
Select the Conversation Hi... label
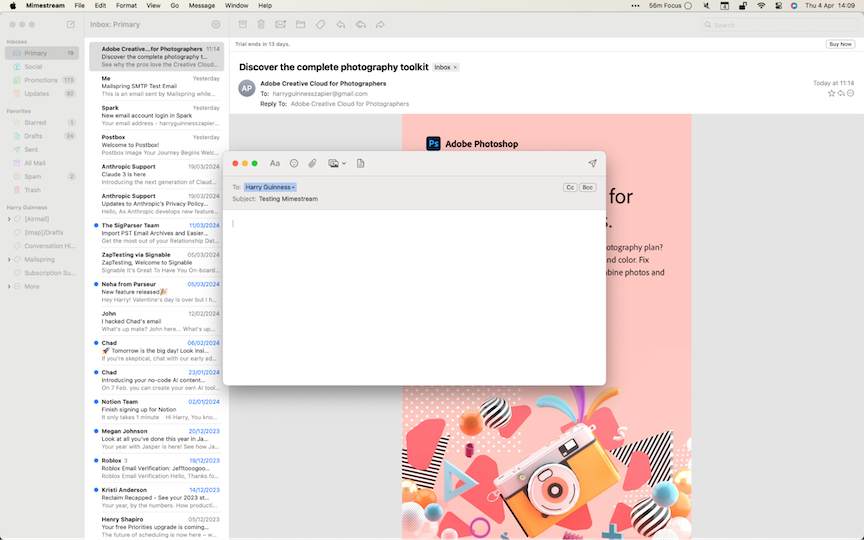tap(50, 246)
